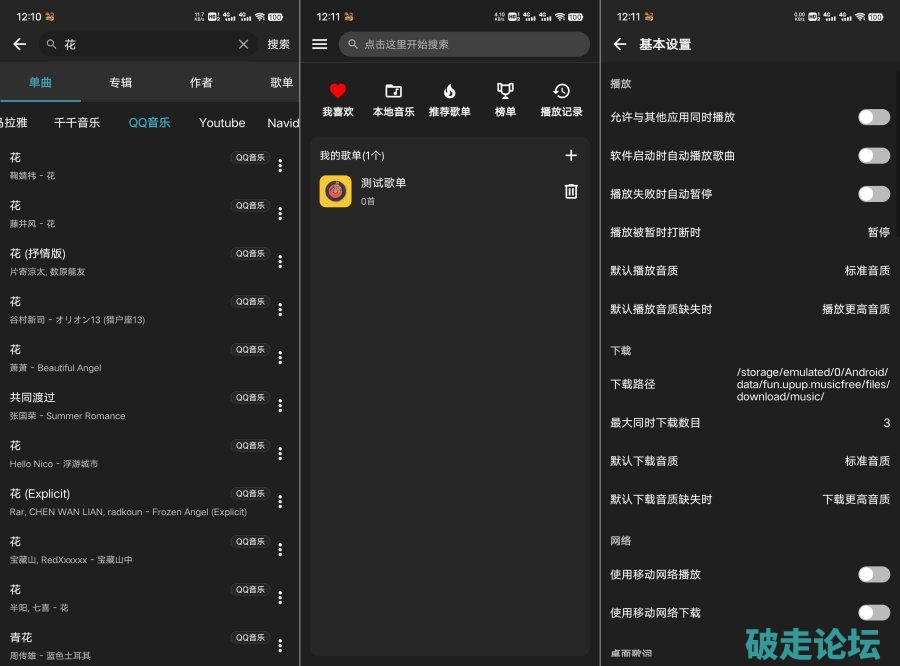This screenshot has height=666, width=900.
Task: Toggle 允许与其他应用同时播放 switch
Action: click(x=873, y=117)
